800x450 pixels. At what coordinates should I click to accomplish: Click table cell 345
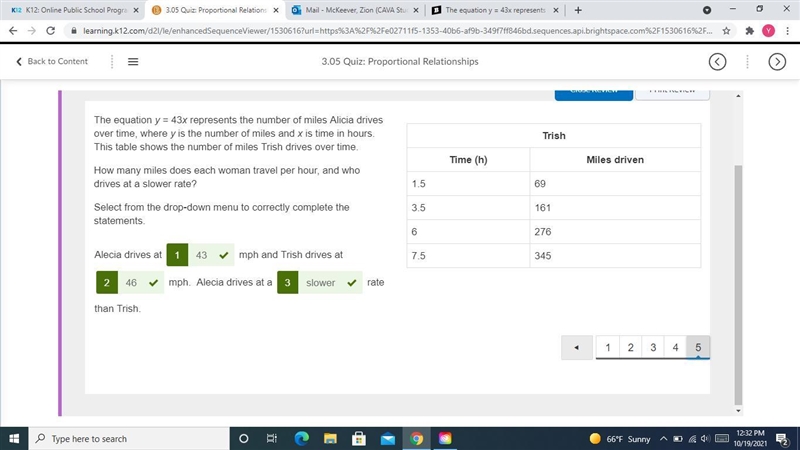(x=615, y=256)
